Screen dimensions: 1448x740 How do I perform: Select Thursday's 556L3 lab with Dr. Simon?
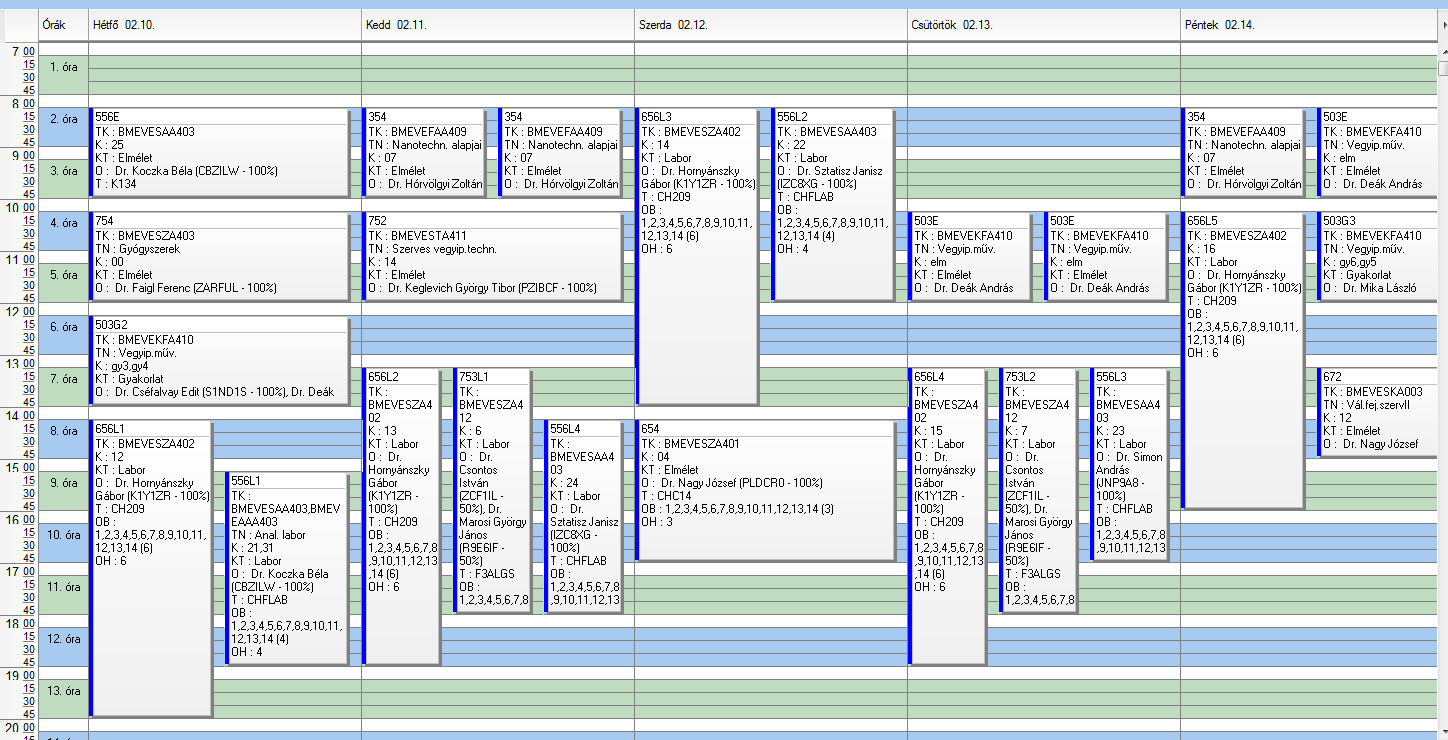click(x=1130, y=464)
